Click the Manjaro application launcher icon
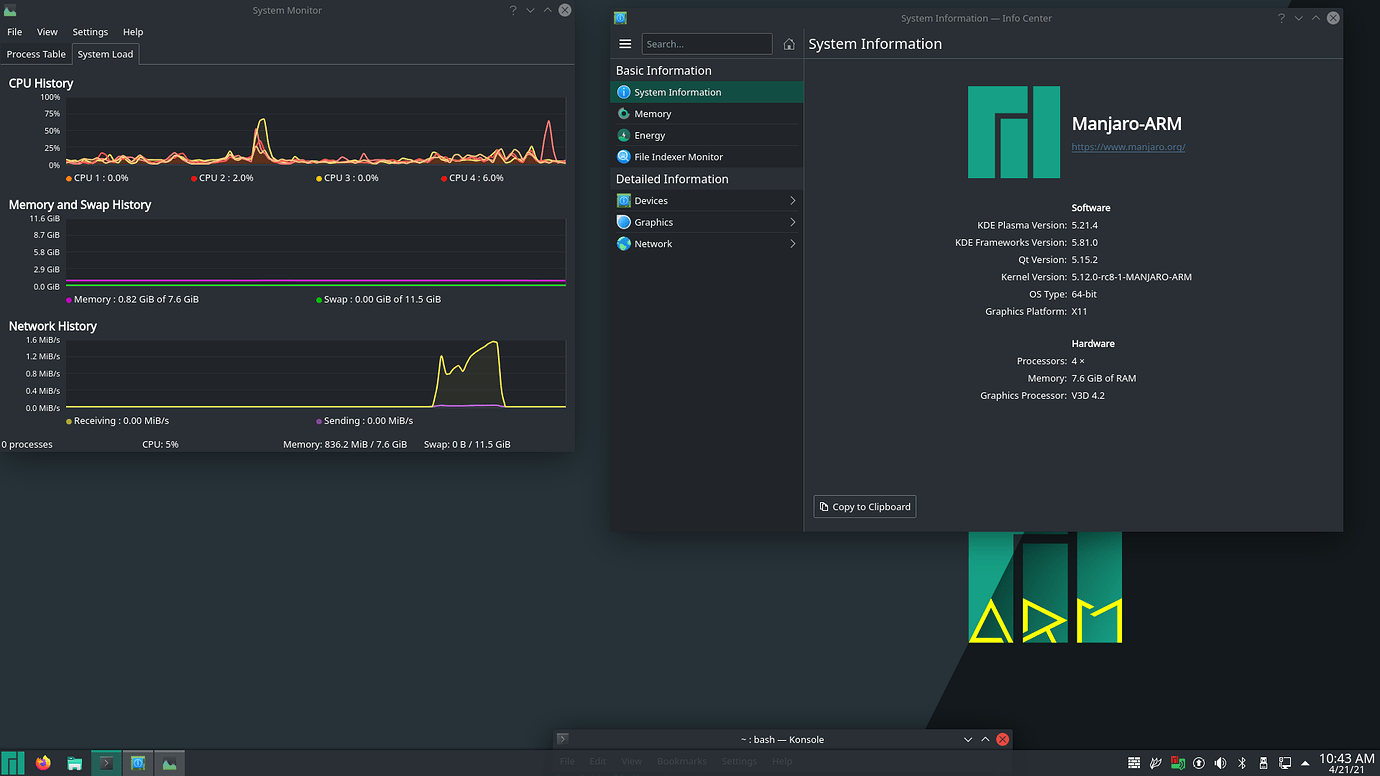 pos(11,762)
